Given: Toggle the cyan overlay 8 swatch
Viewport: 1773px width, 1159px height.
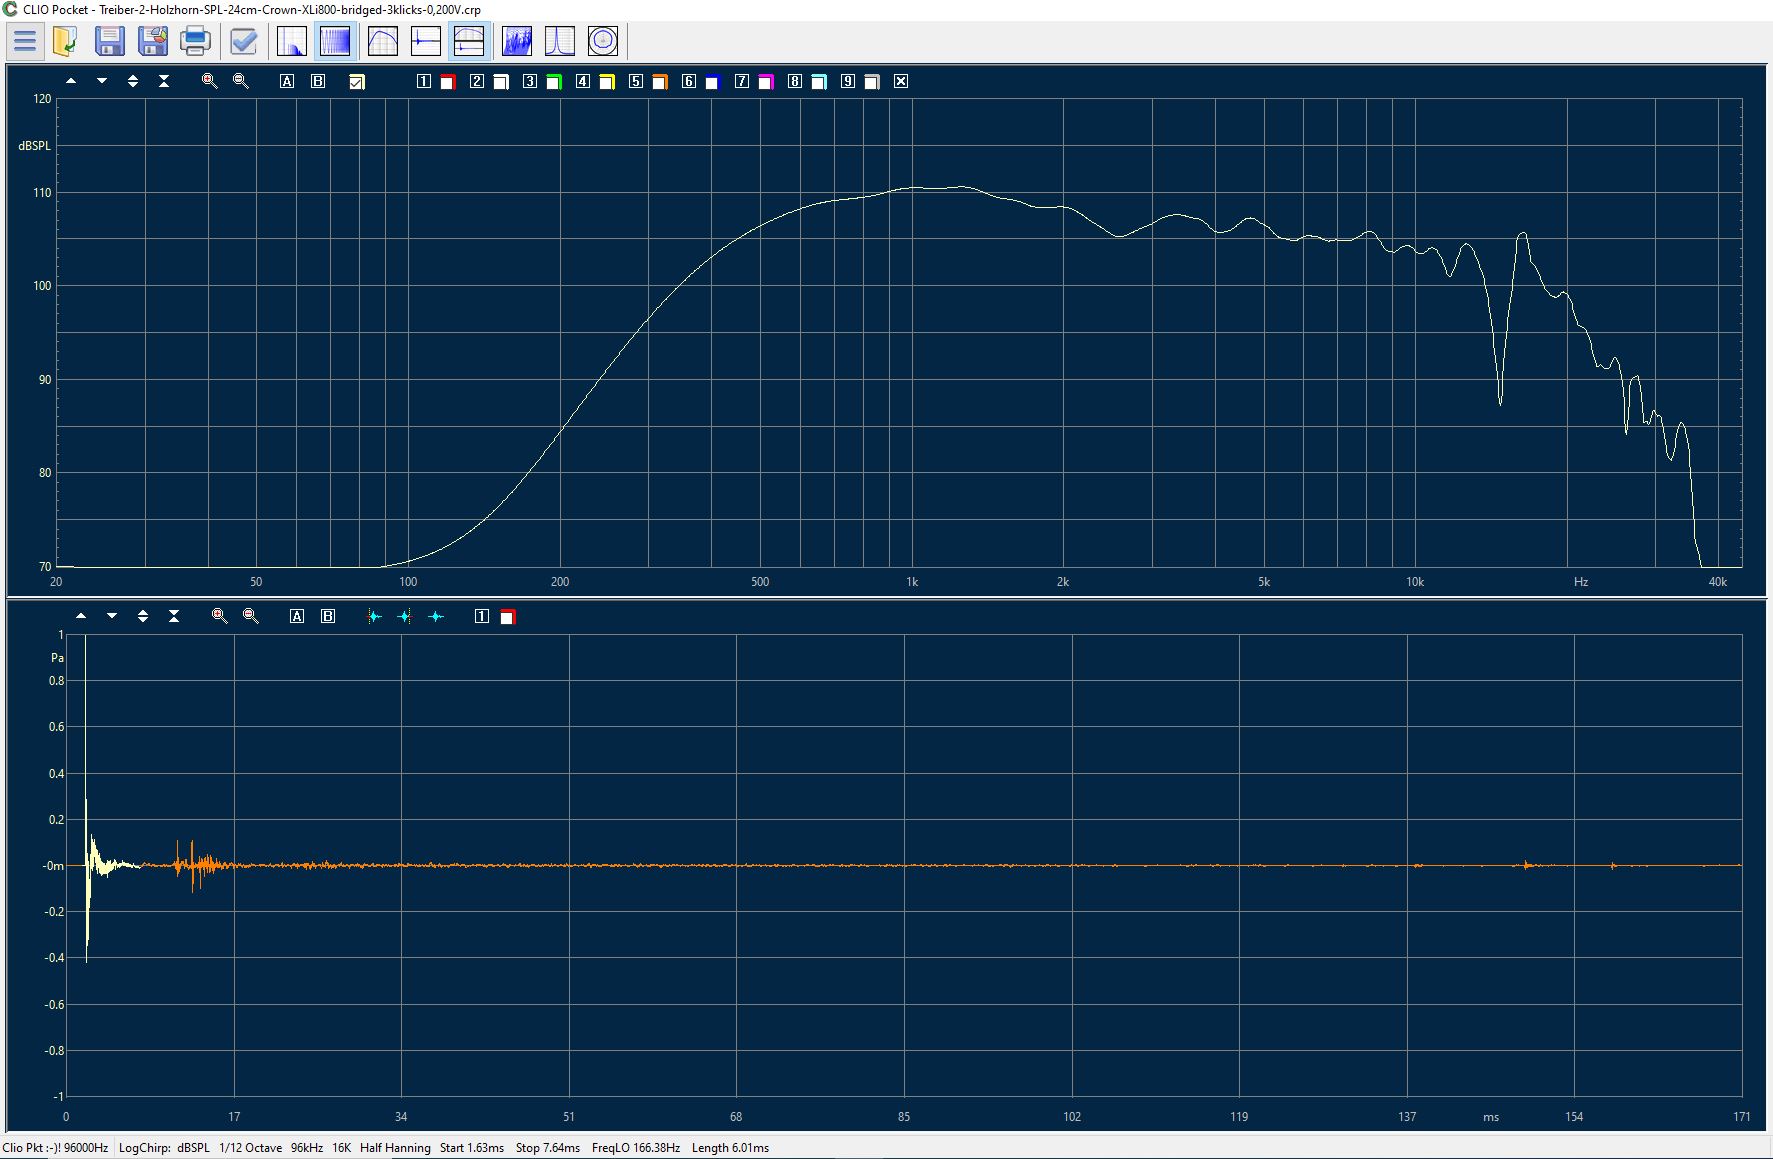Looking at the screenshot, I should click(819, 82).
